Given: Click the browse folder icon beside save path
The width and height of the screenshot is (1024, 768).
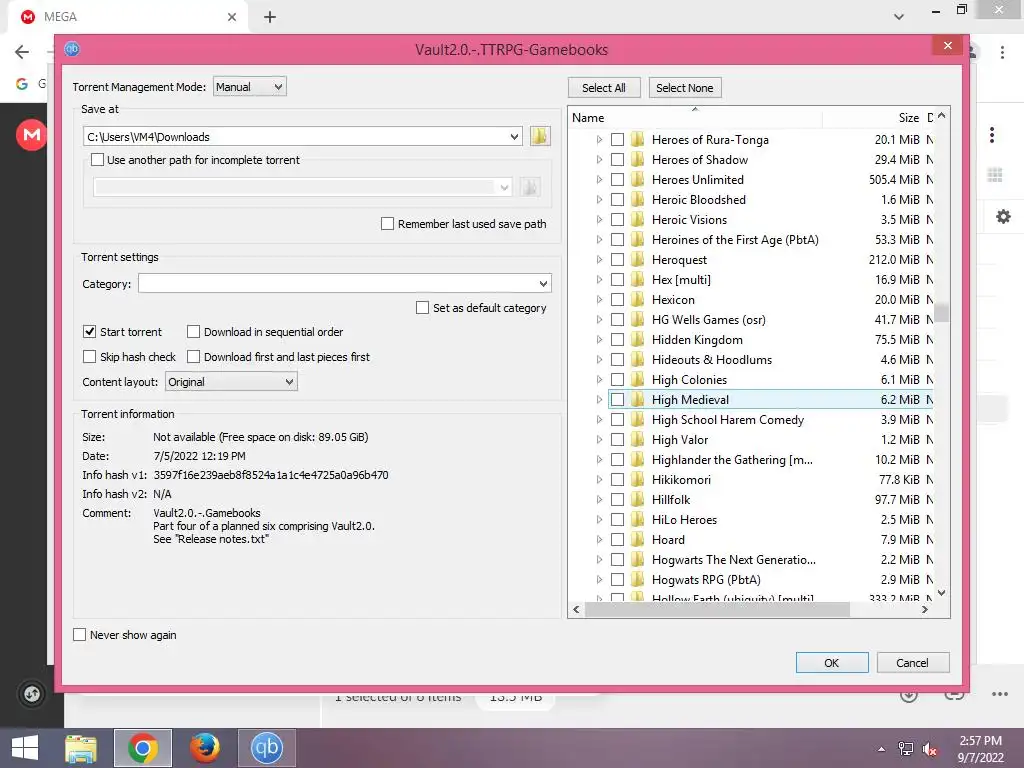Looking at the screenshot, I should tap(539, 136).
